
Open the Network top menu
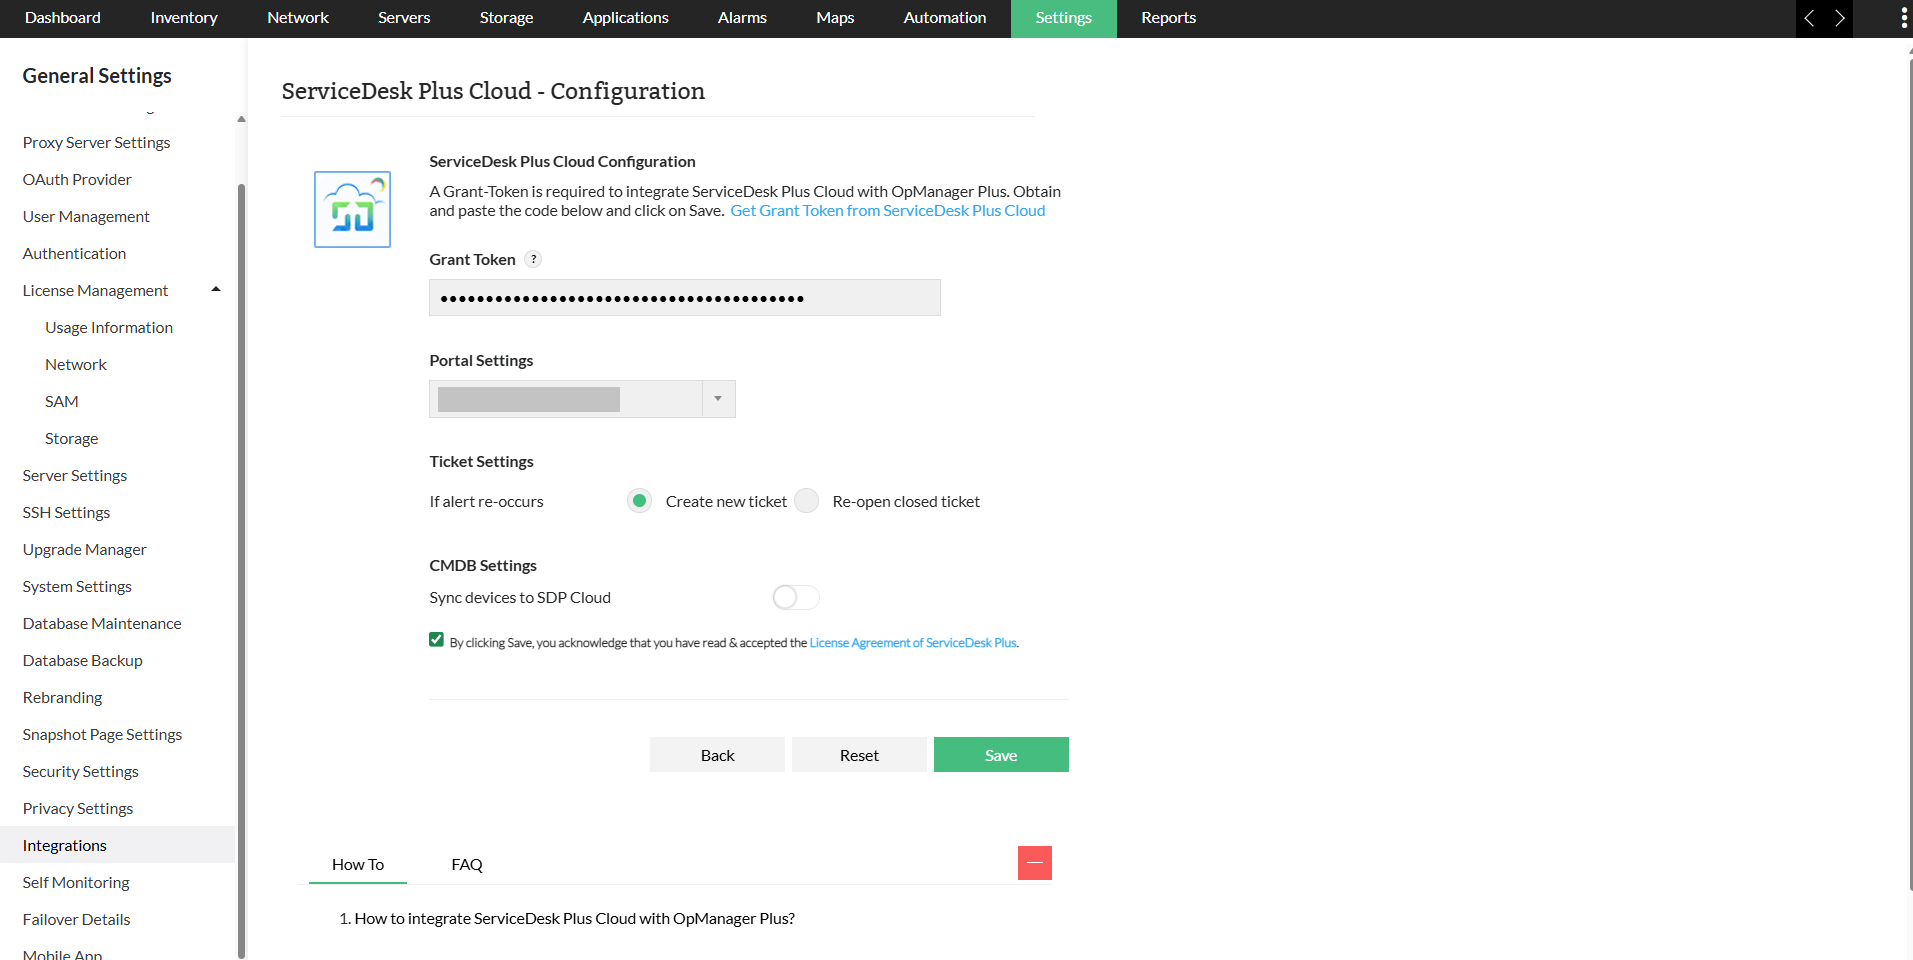click(298, 18)
